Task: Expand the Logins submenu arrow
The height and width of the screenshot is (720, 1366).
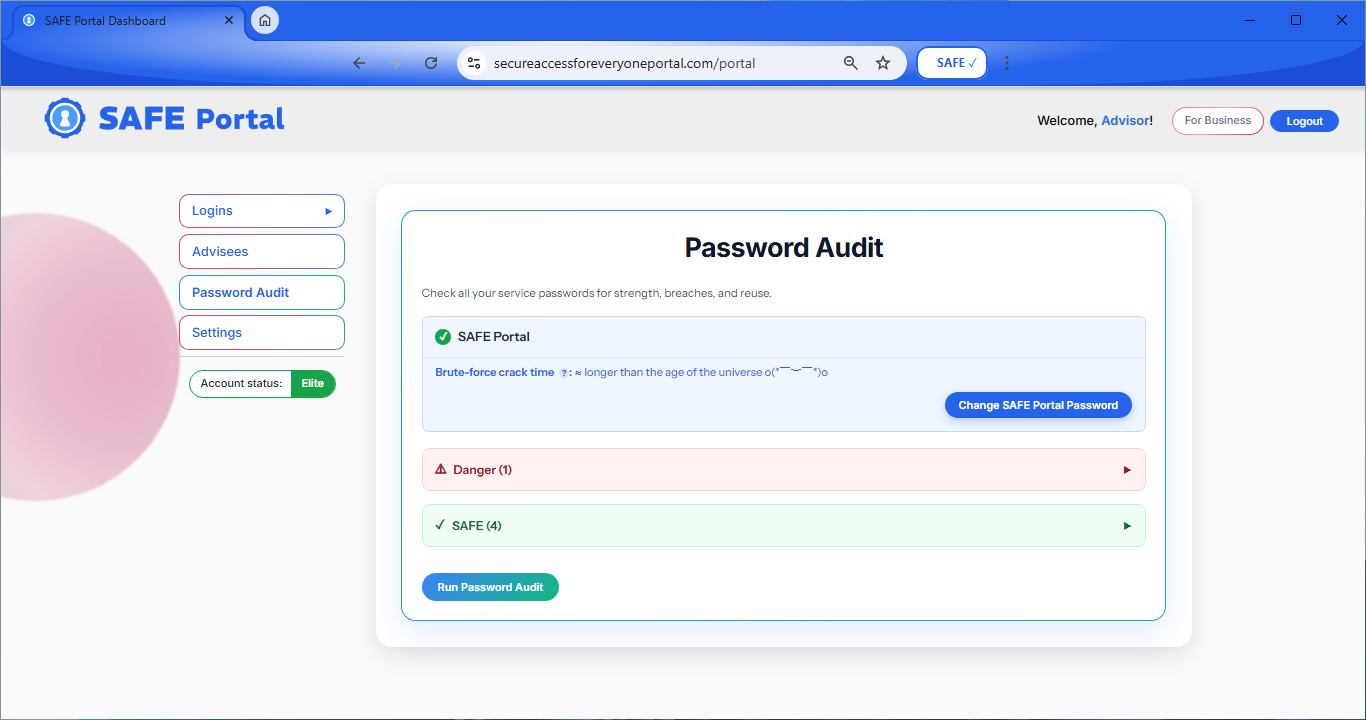Action: tap(328, 211)
